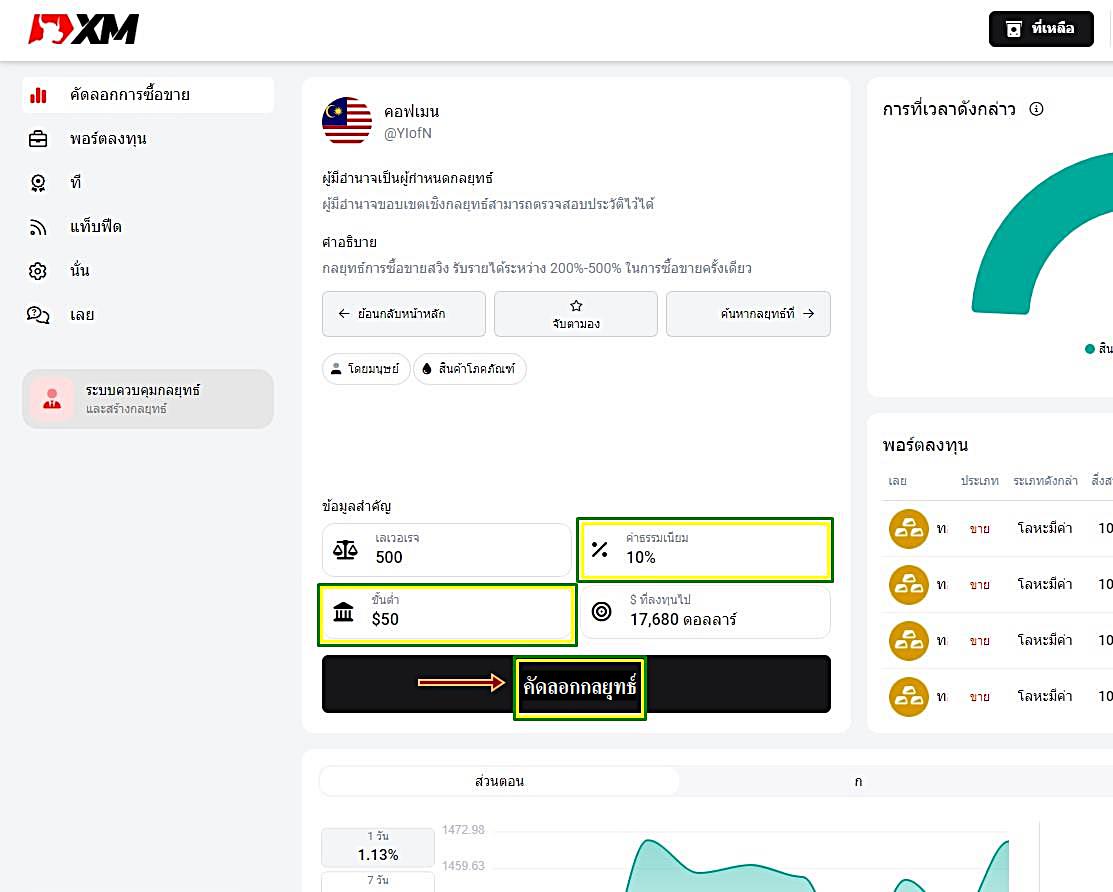Click the chart axis value 1472.98
Viewport: 1113px width, 892px height.
pos(463,830)
